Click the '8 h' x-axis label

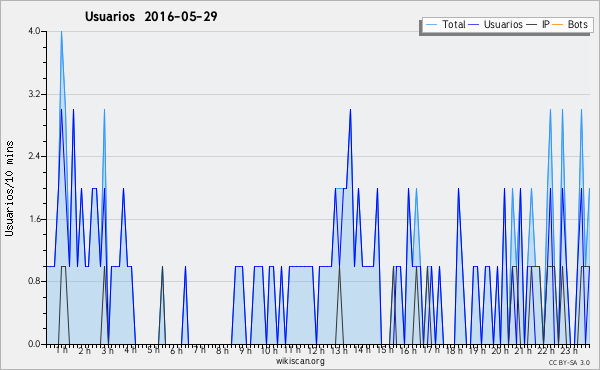tap(222, 350)
